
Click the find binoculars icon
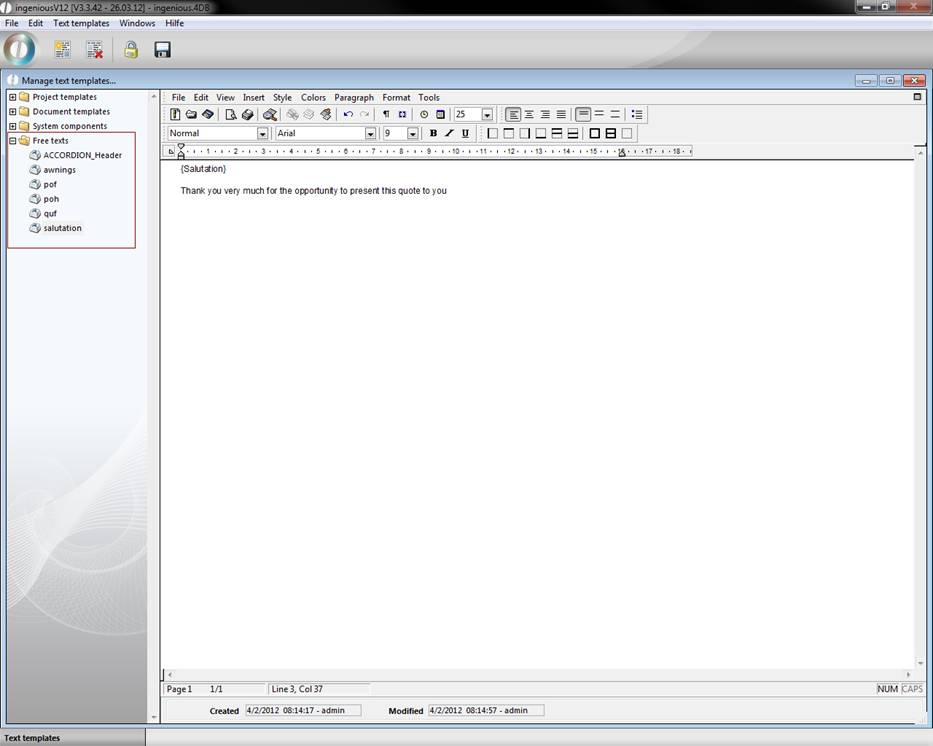tap(269, 115)
